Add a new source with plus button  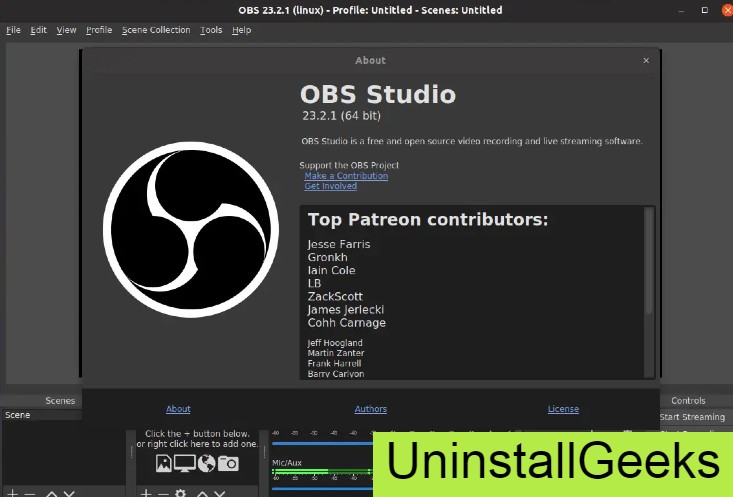point(146,493)
